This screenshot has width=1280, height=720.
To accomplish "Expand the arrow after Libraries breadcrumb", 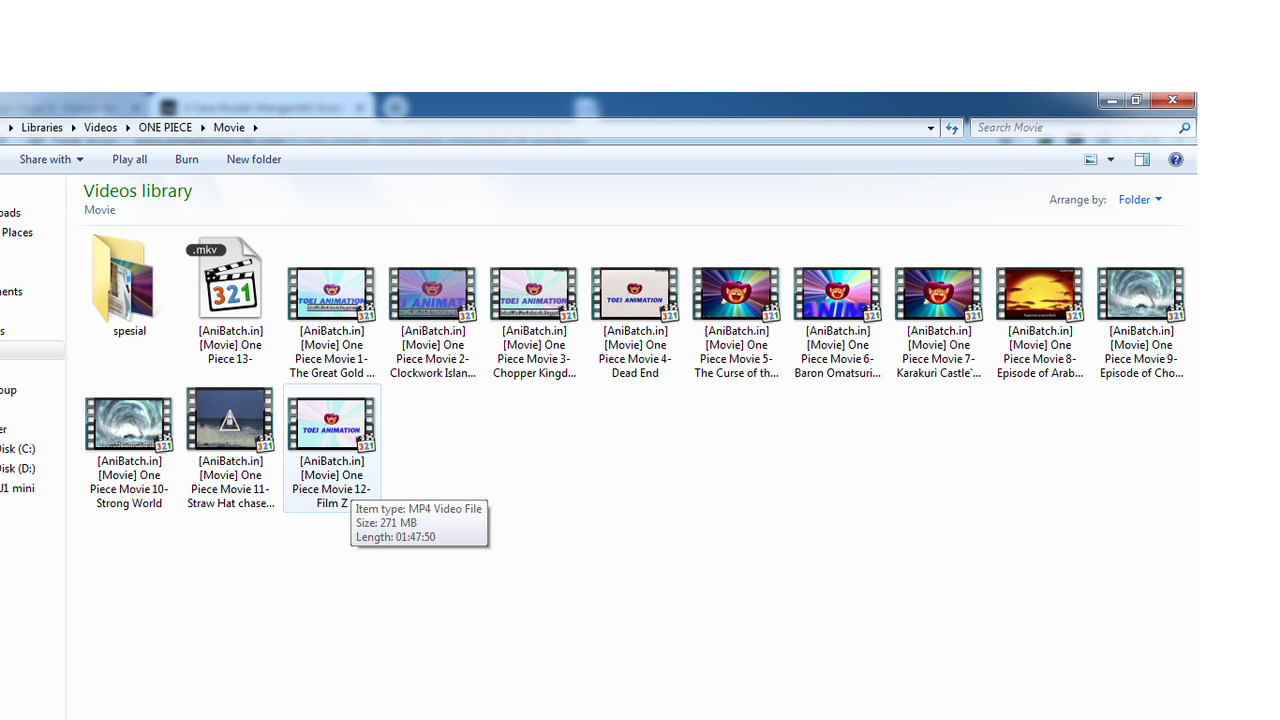I will [x=73, y=128].
